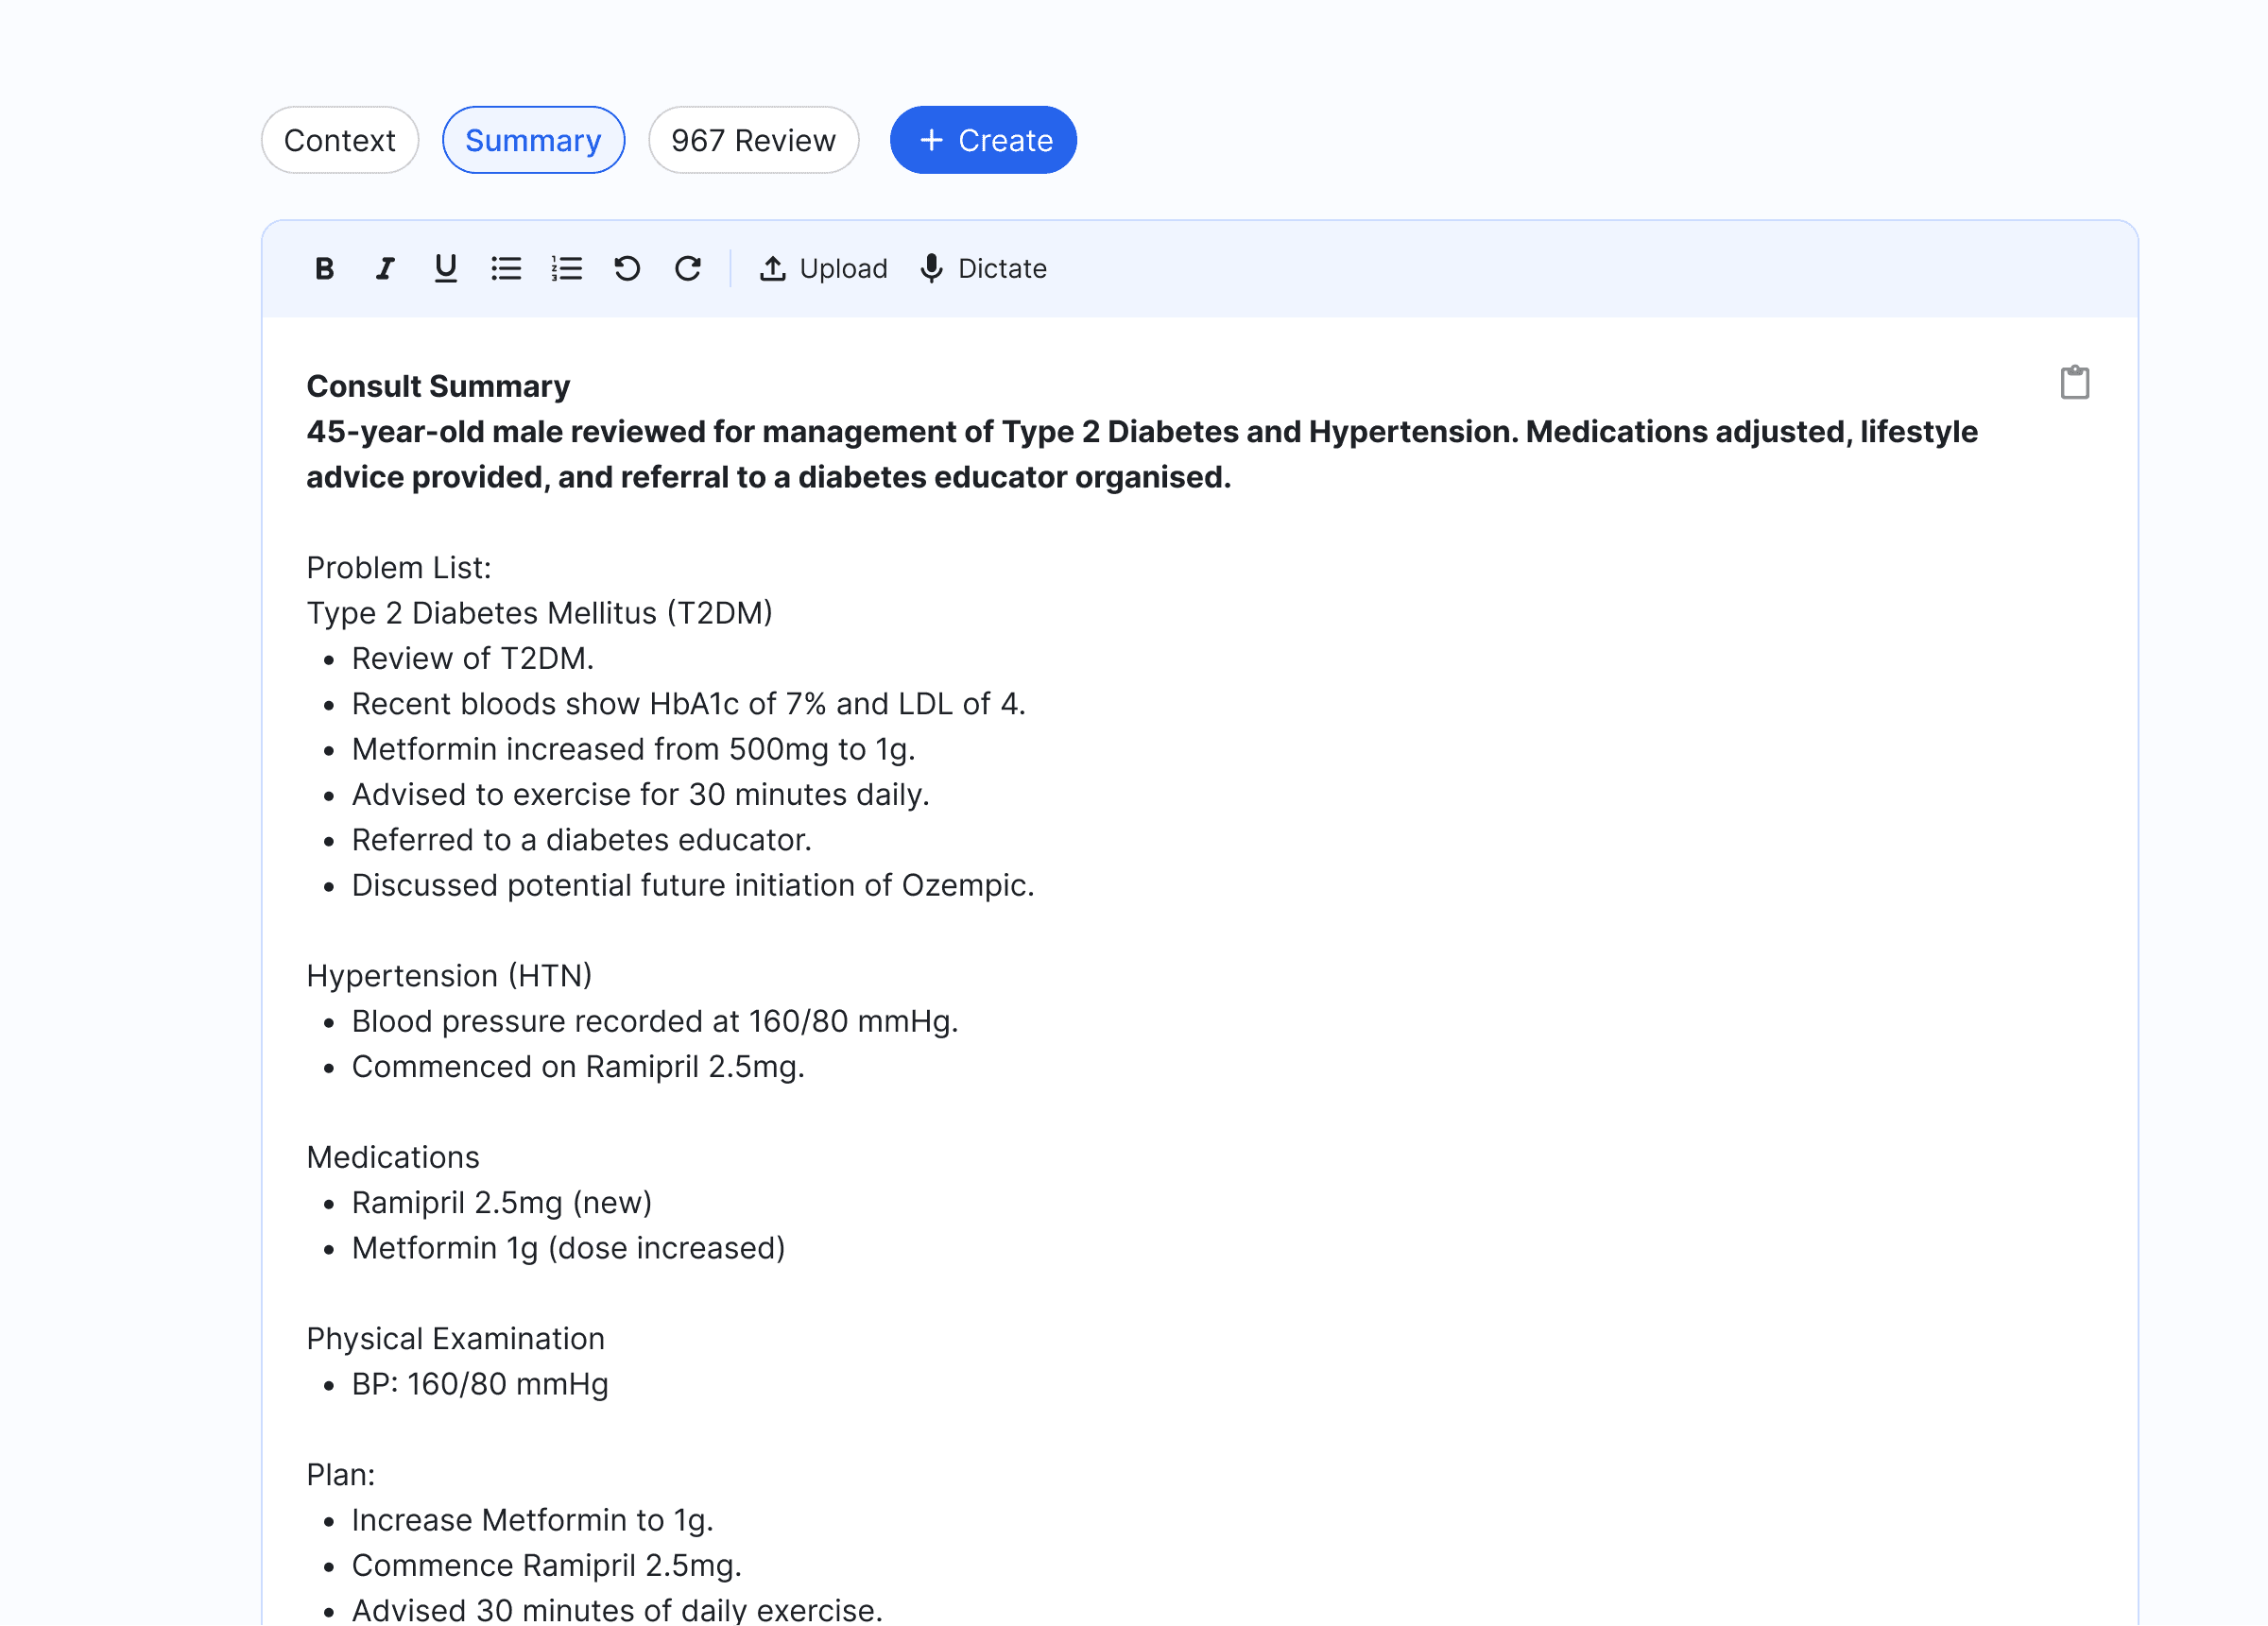This screenshot has height=1626, width=2268.
Task: Click on Ramipril 2.5mg (new) medication line
Action: [x=501, y=1202]
